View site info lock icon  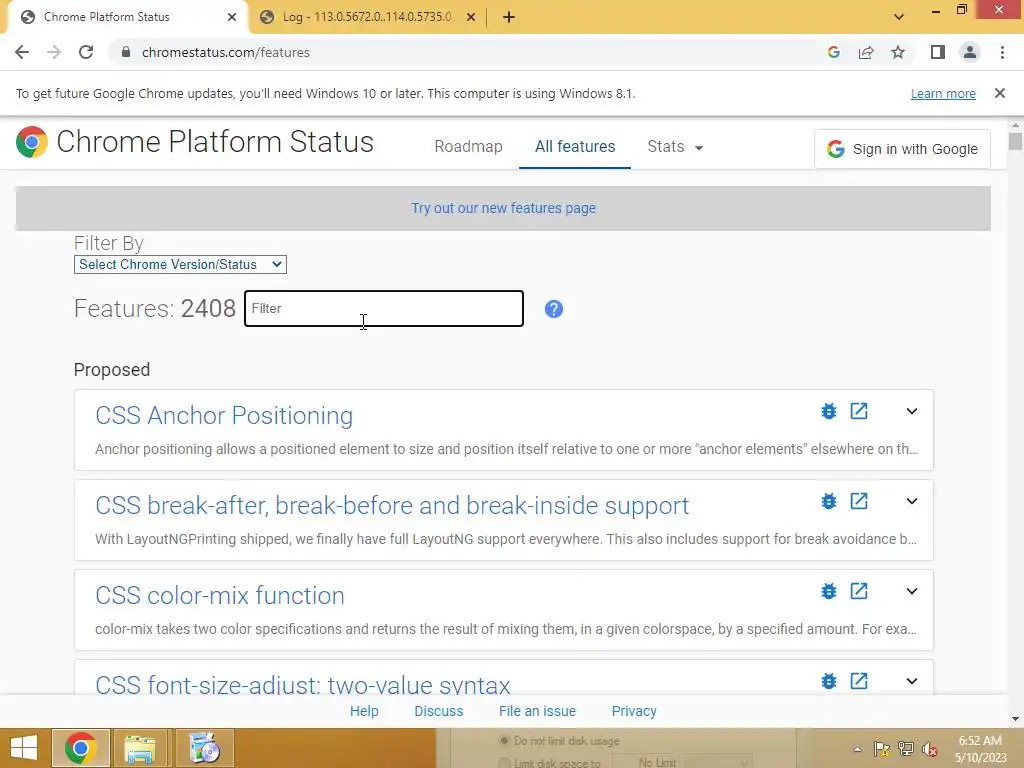[126, 52]
